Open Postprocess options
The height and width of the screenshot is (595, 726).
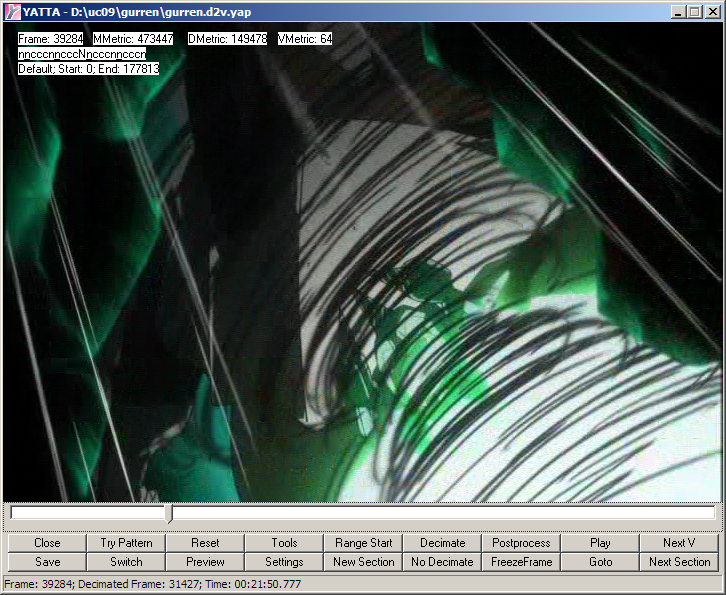click(521, 543)
